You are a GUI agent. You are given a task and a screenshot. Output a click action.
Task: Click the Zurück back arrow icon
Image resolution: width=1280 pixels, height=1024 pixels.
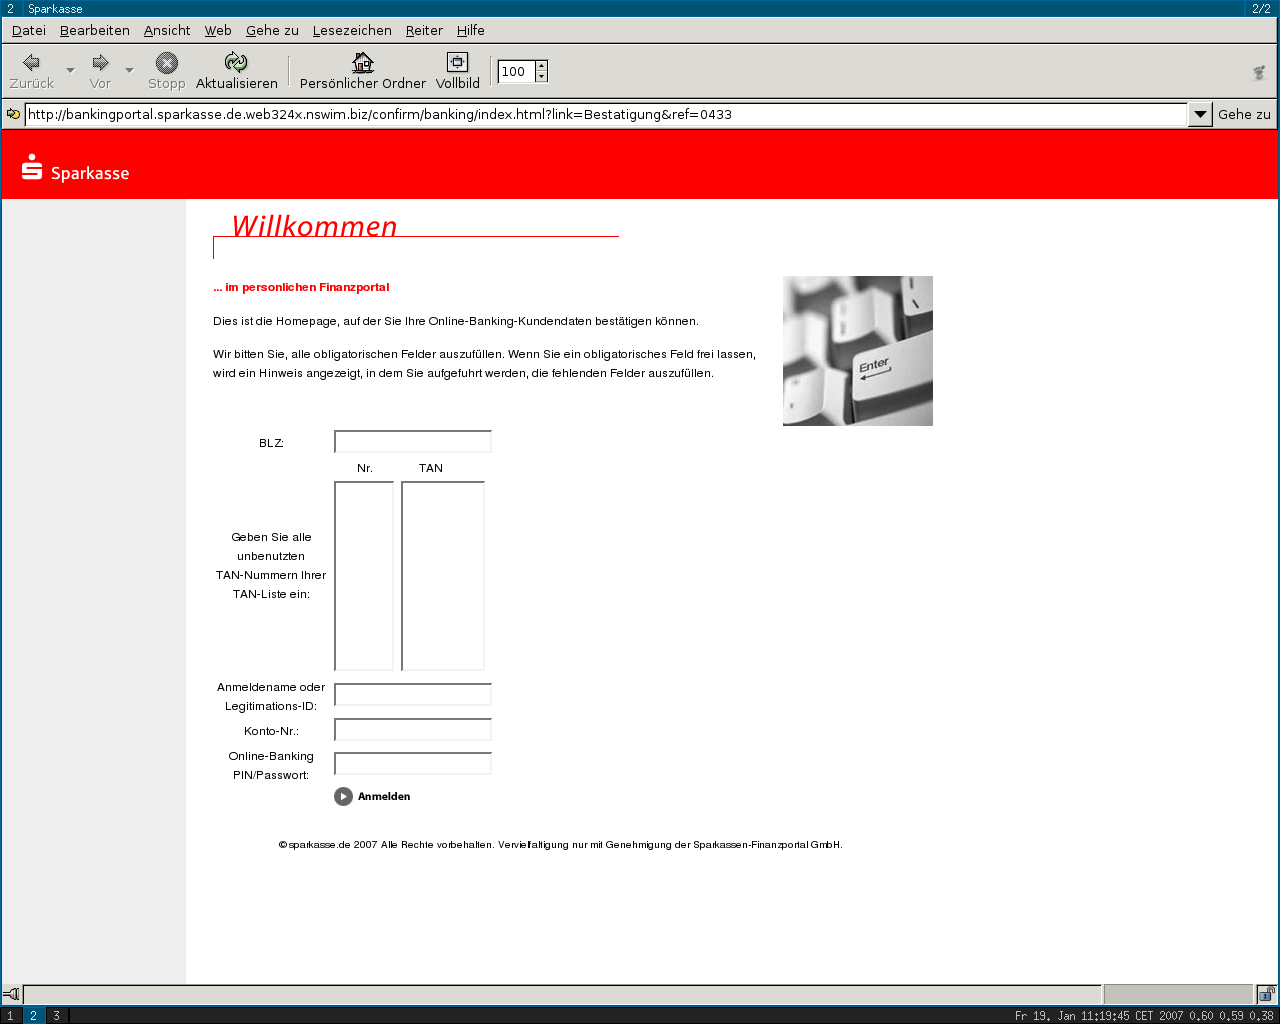(x=31, y=62)
